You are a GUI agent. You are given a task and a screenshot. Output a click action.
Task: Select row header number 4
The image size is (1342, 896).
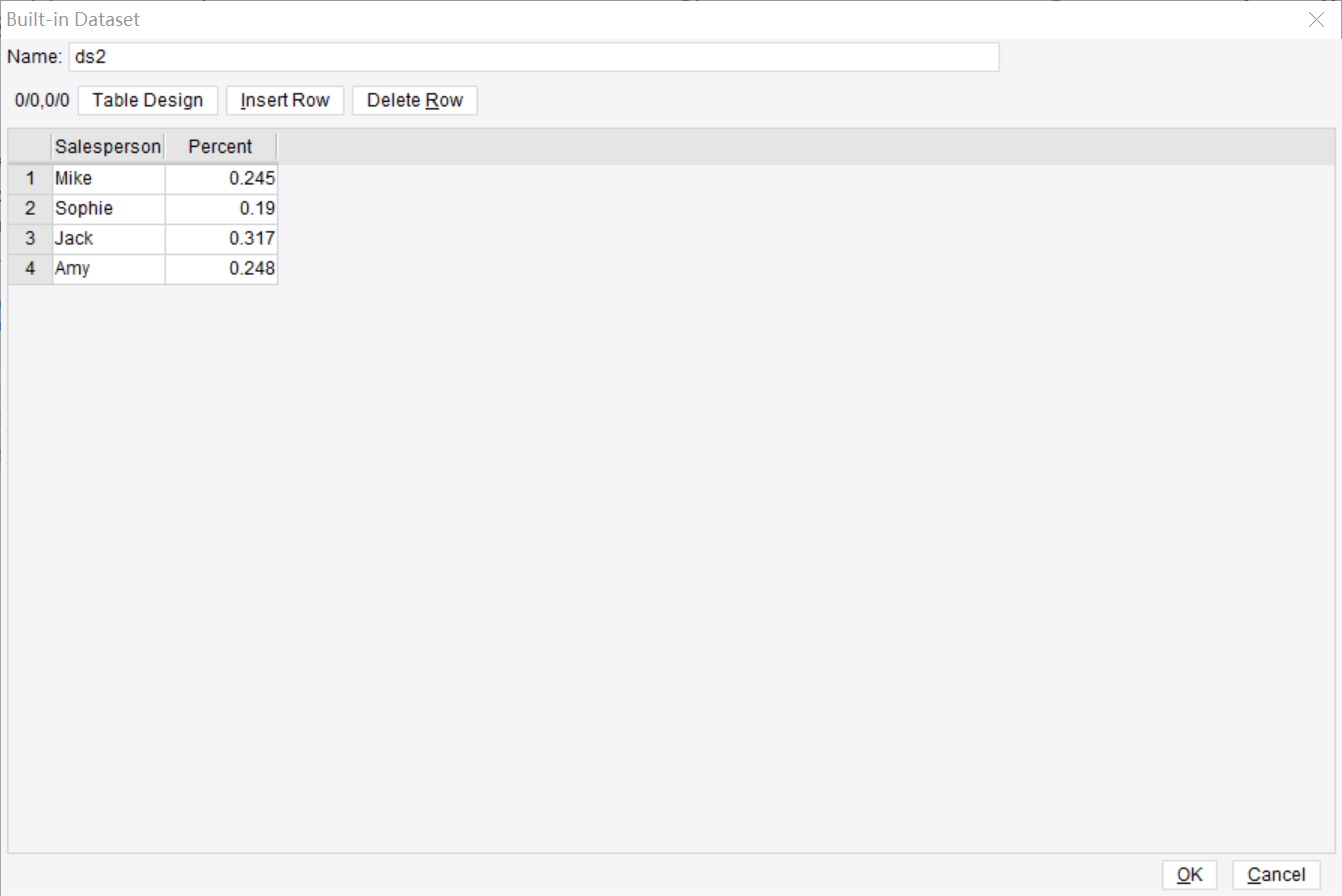click(31, 269)
